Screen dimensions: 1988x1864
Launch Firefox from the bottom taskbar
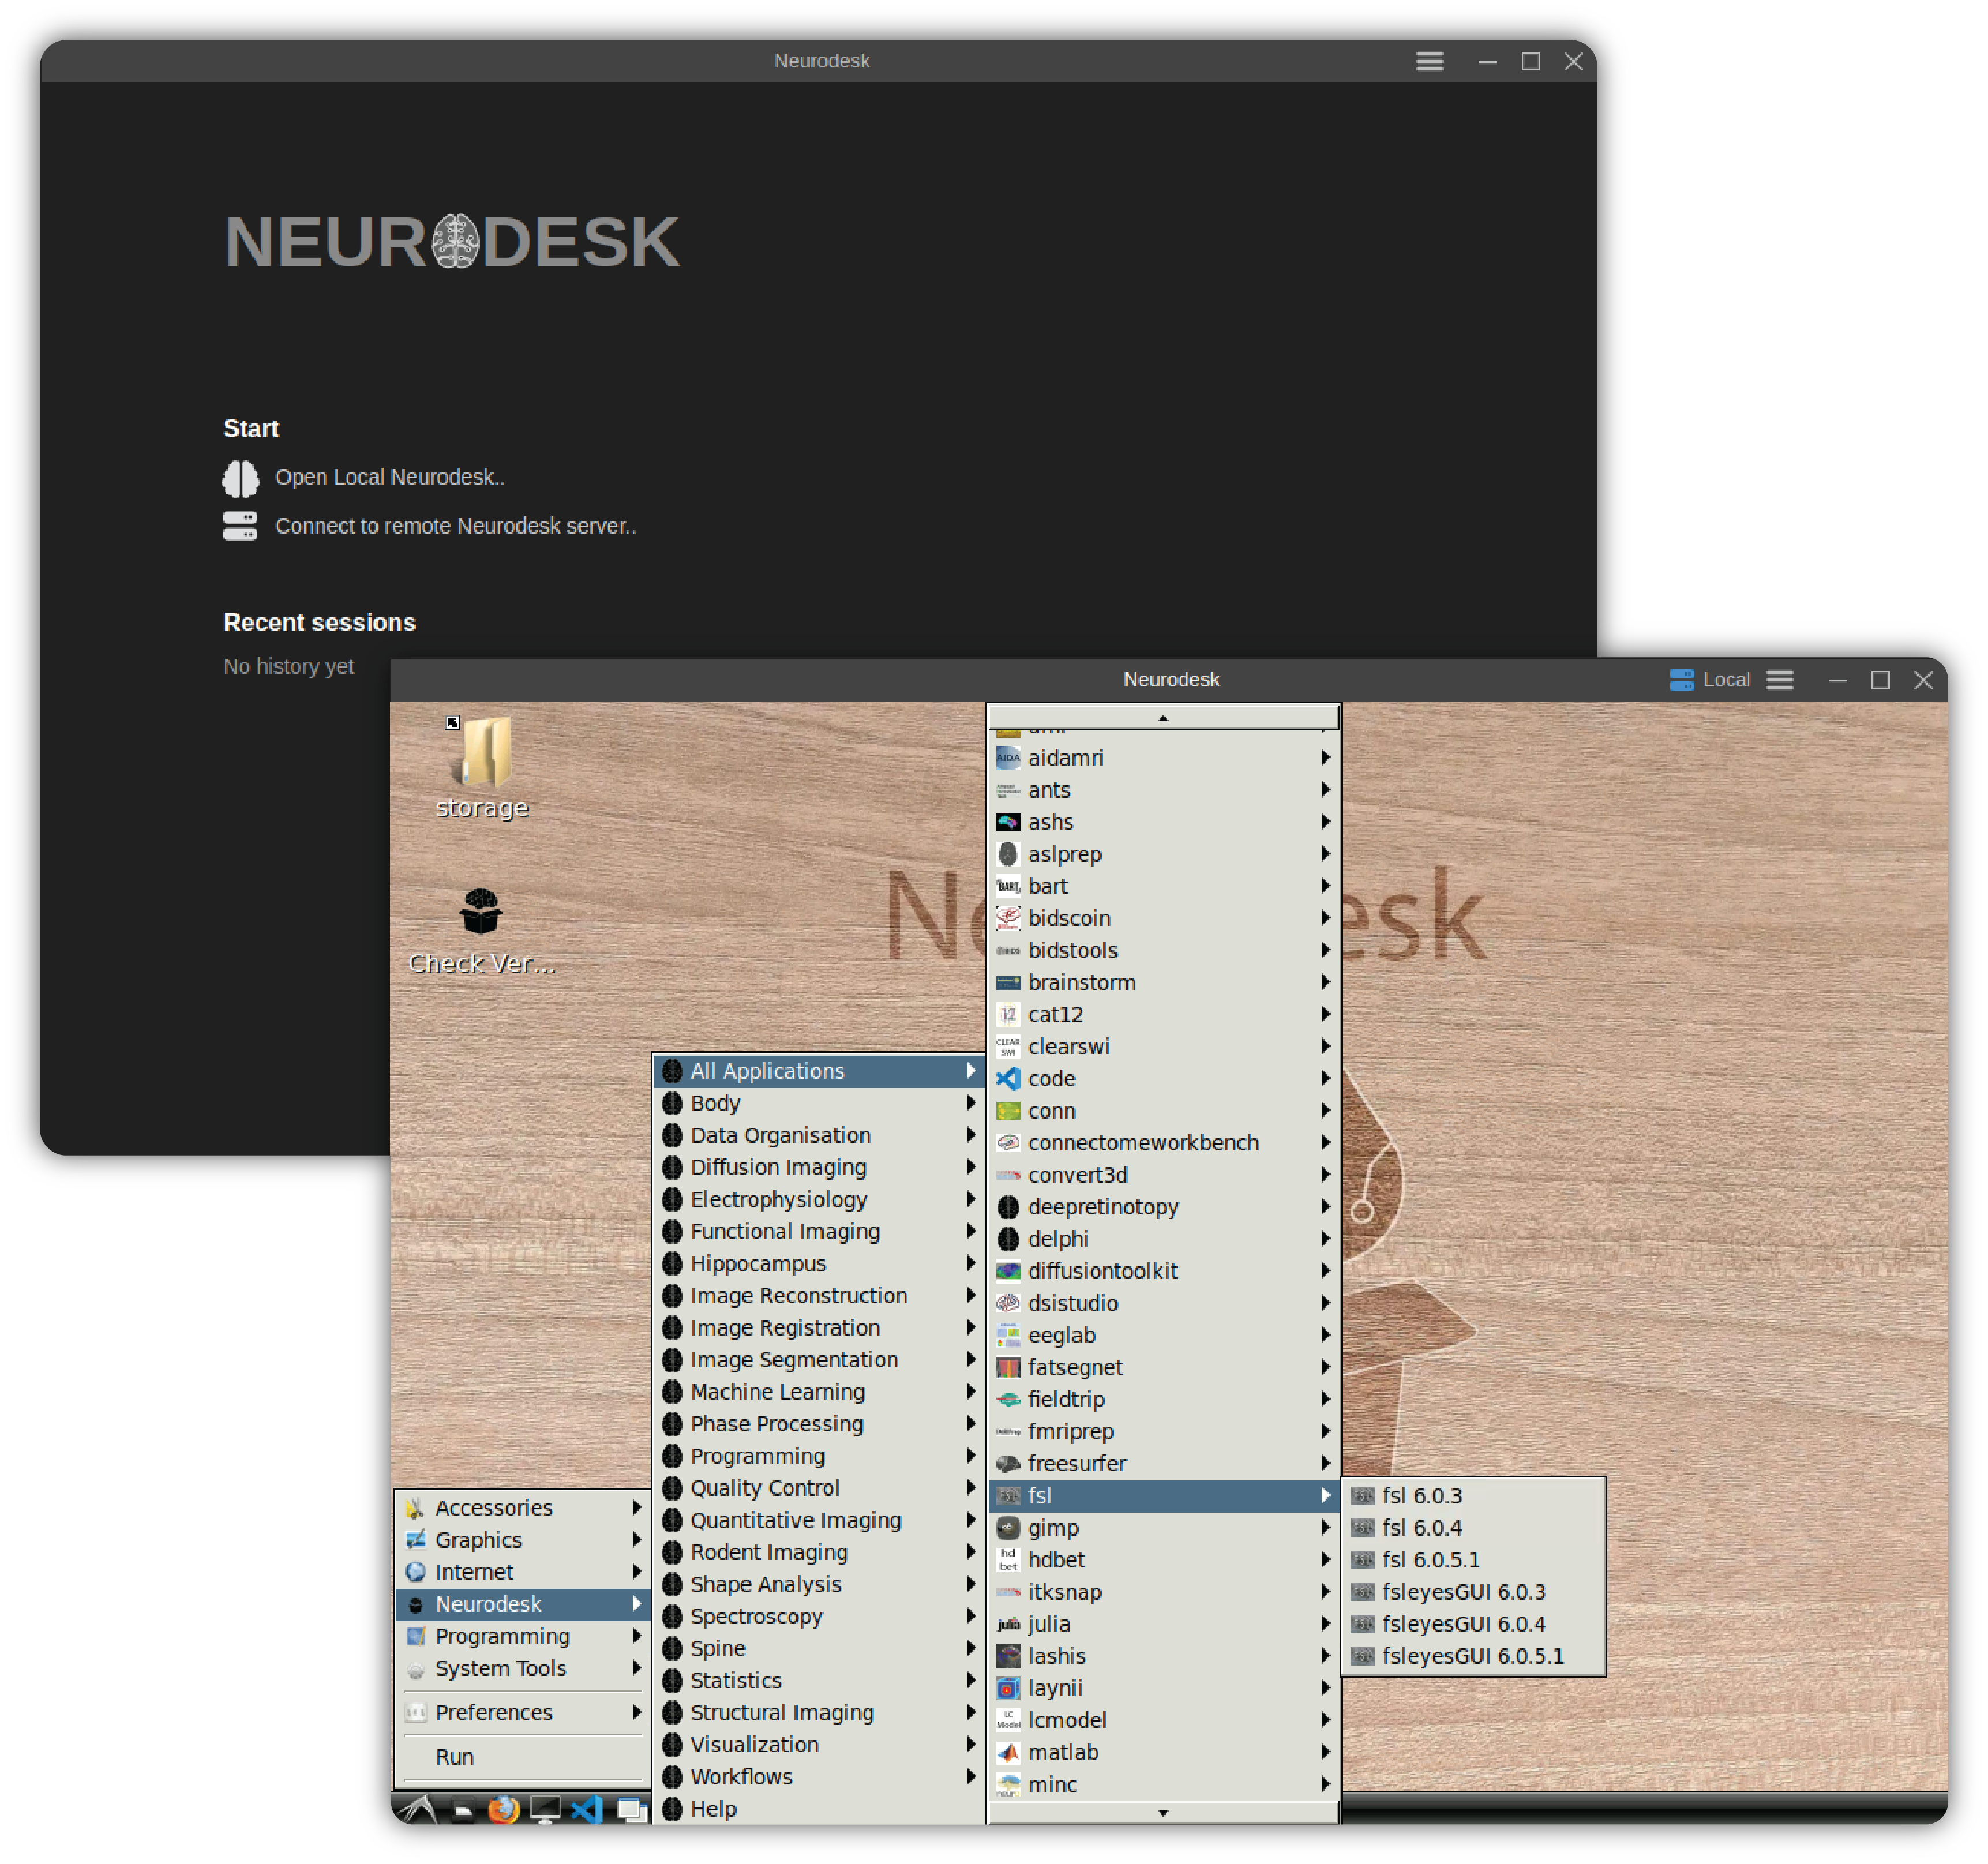click(503, 1810)
